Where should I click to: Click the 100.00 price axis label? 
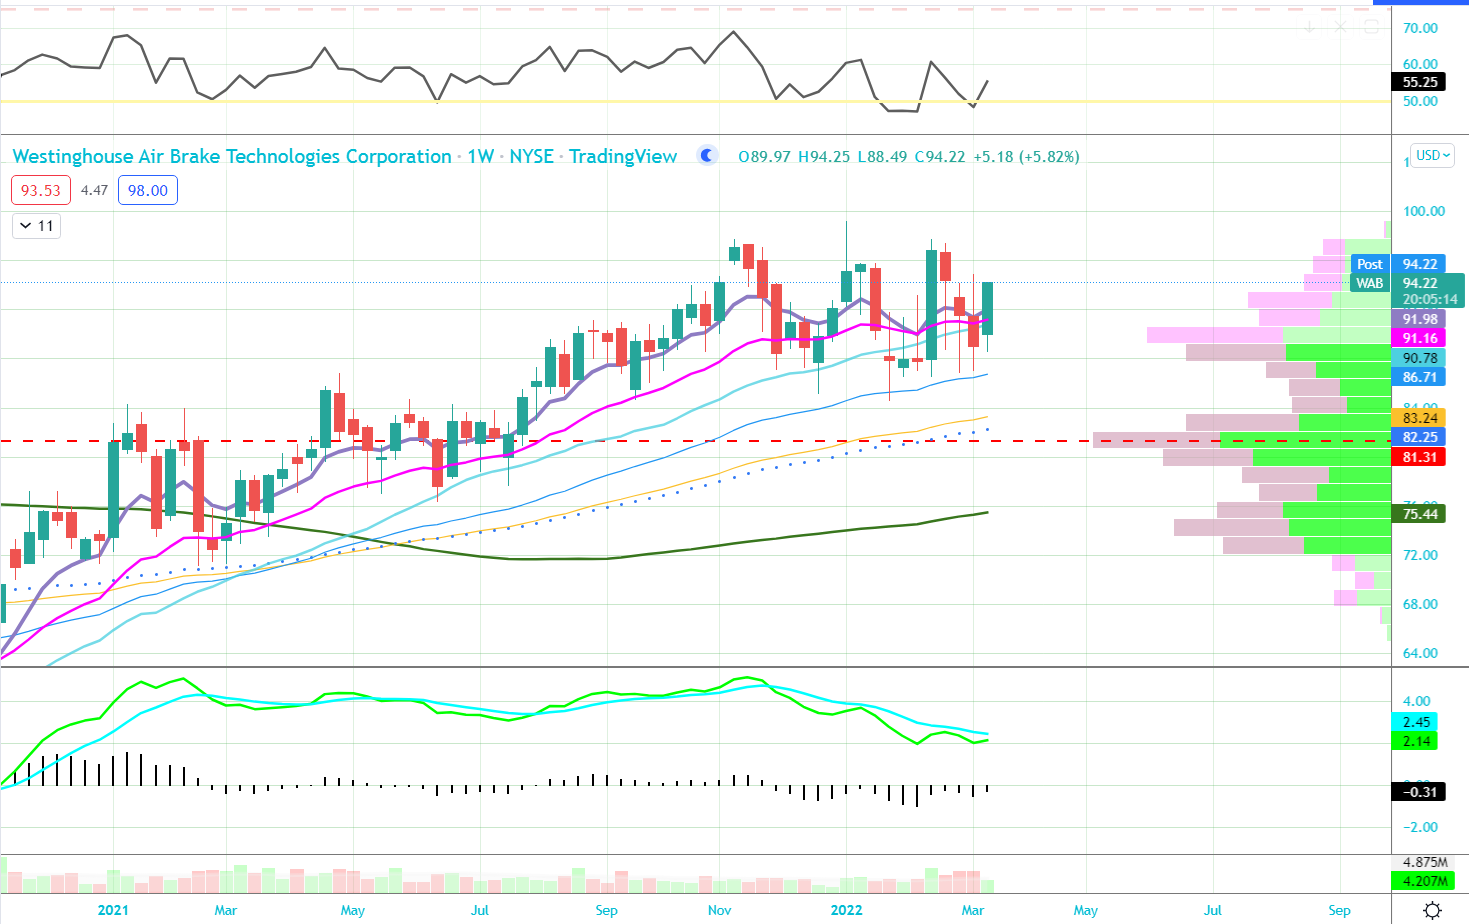tap(1424, 211)
